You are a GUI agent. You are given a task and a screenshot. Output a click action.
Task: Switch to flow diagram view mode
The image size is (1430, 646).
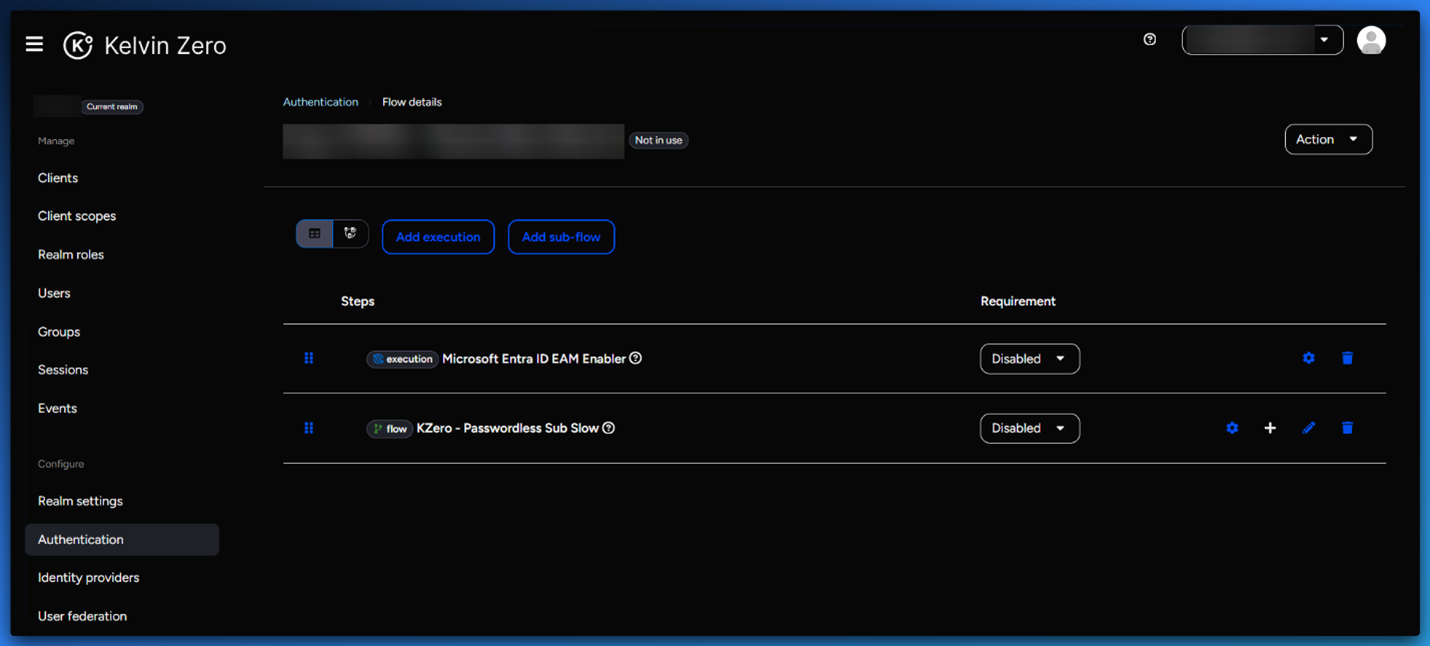click(350, 234)
